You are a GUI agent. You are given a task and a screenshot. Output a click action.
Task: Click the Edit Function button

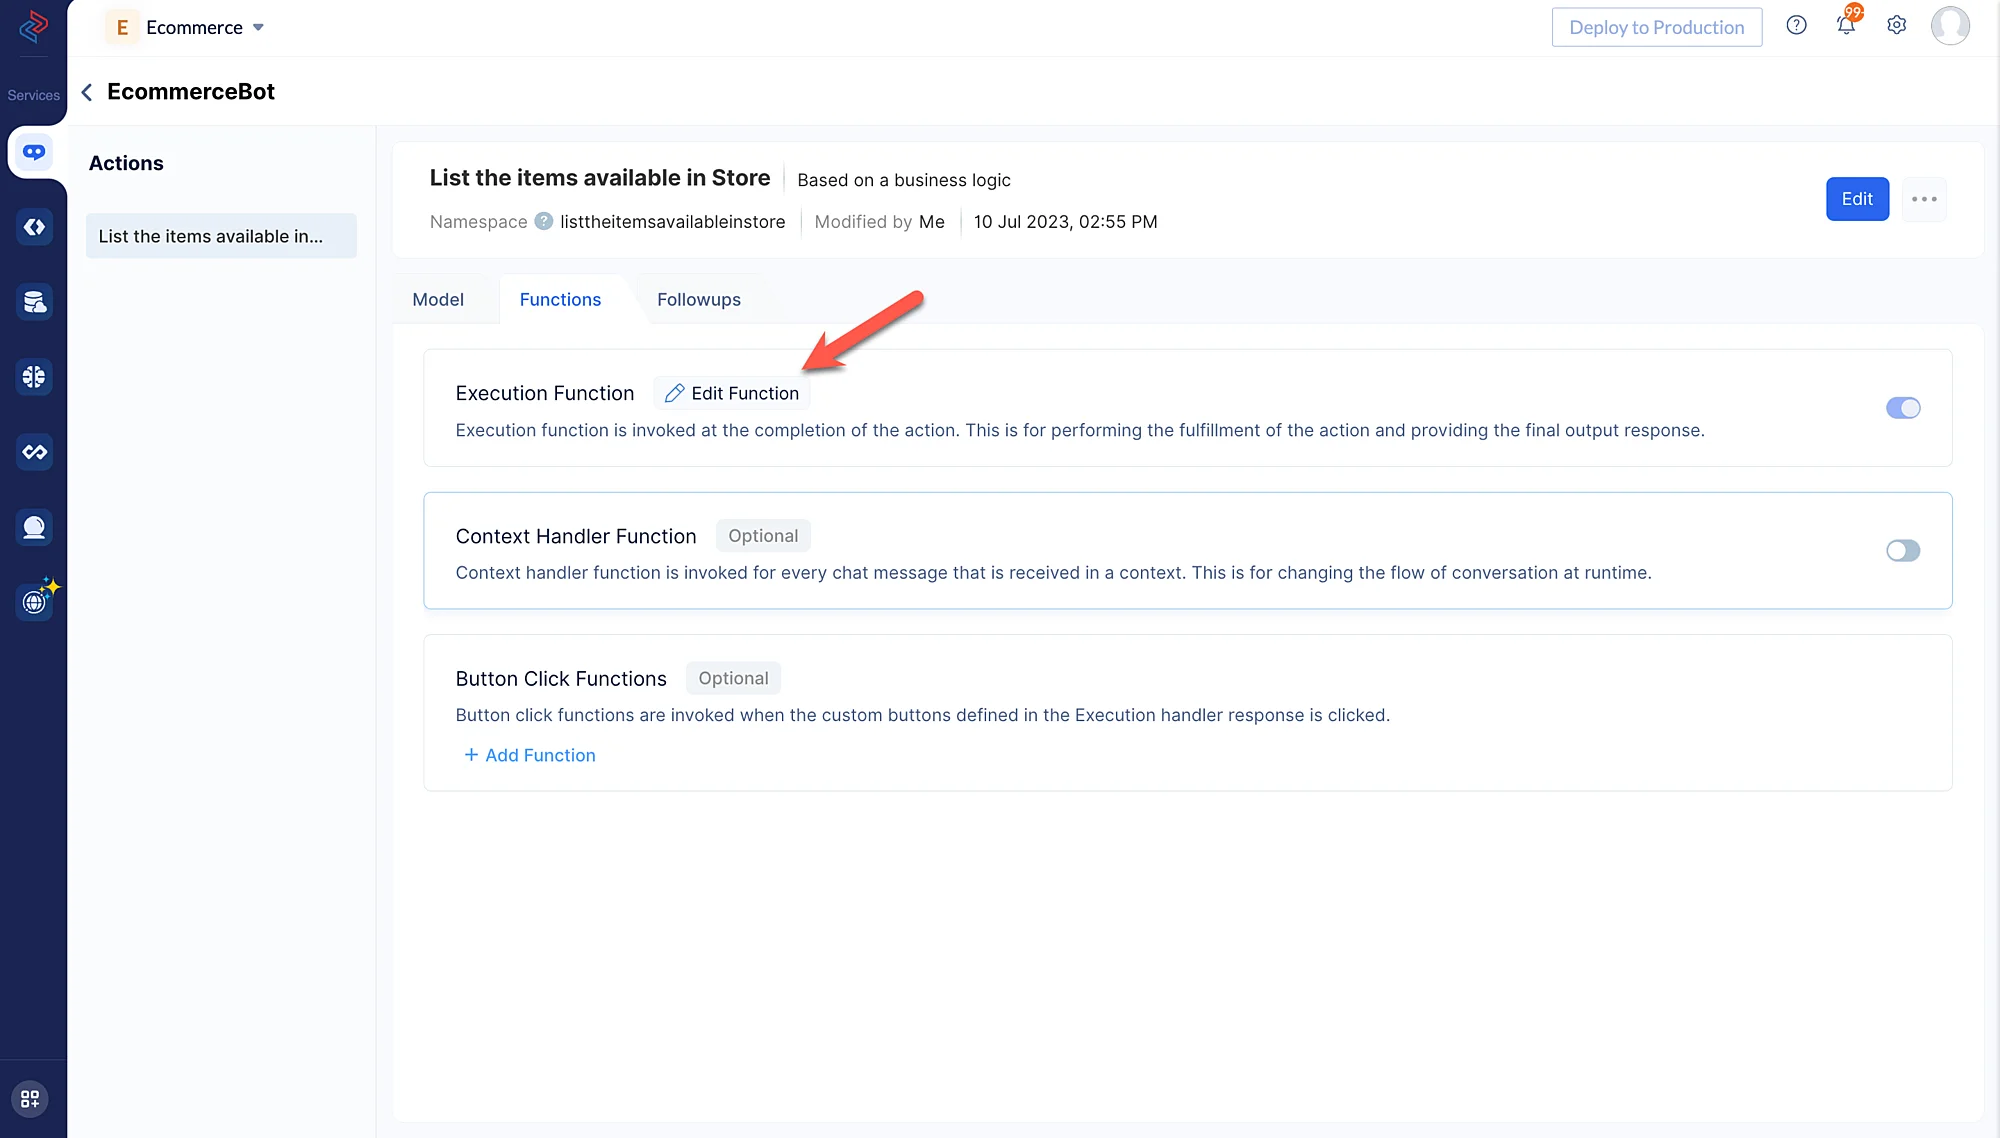[x=732, y=393]
